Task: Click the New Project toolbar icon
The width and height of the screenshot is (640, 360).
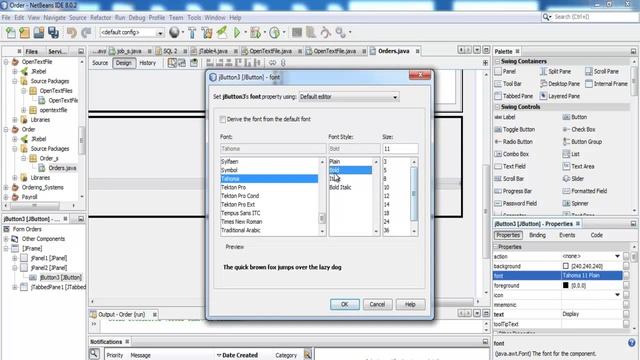Action: click(x=24, y=32)
